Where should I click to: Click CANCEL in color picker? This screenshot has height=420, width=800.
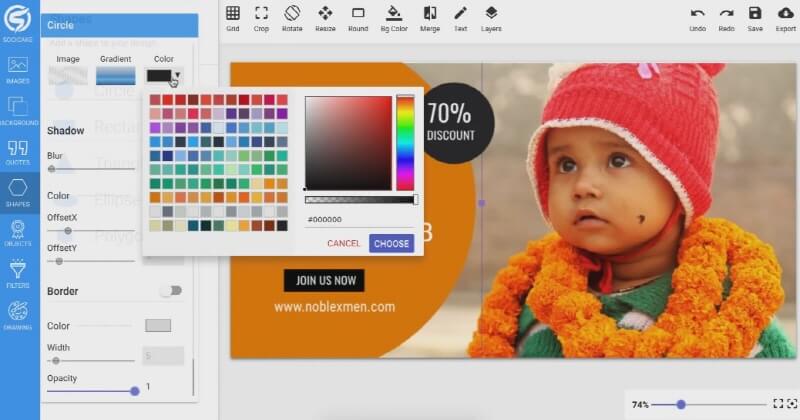click(343, 243)
